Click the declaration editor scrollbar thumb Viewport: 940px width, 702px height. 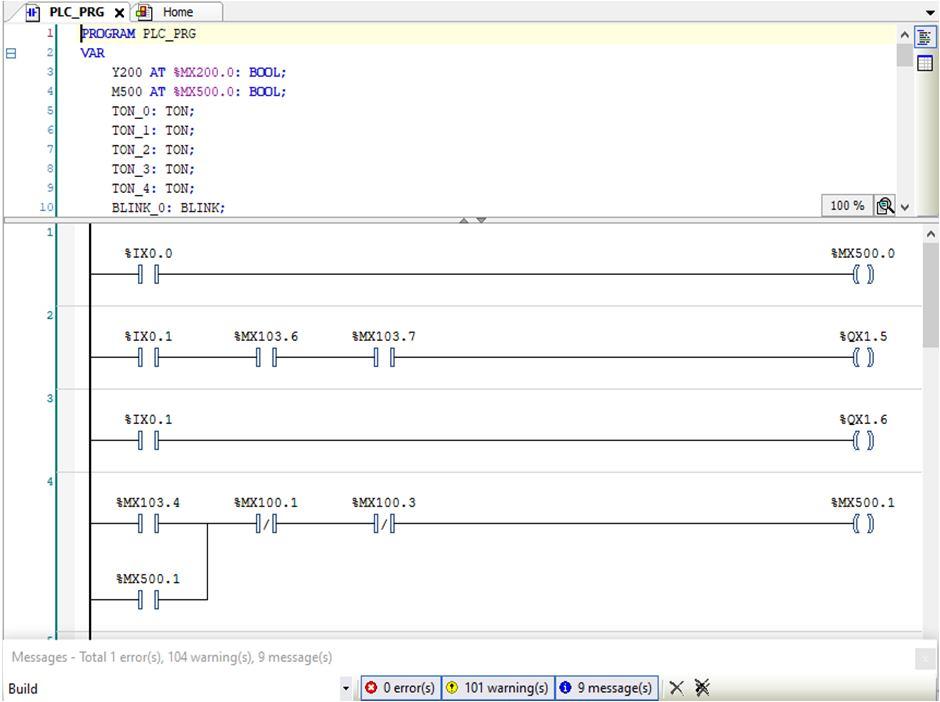(x=905, y=55)
